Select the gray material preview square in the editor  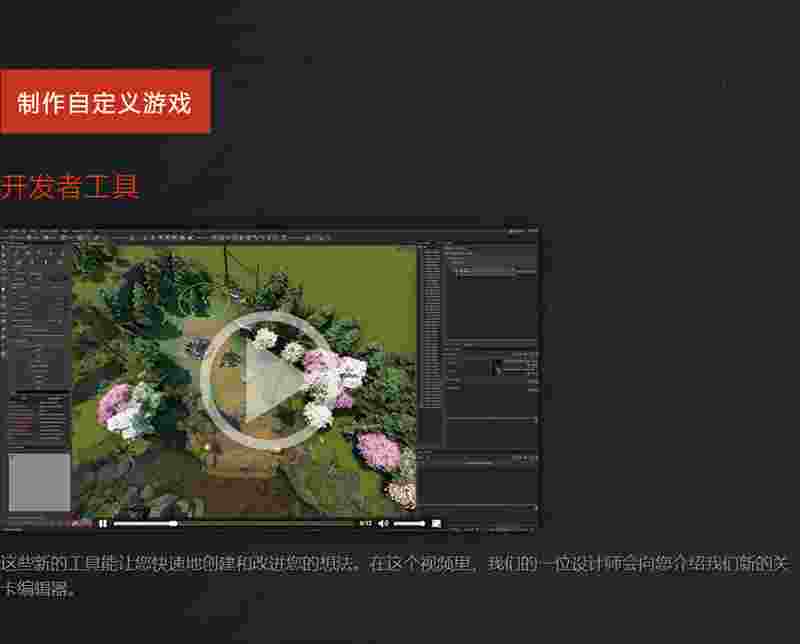[40, 482]
